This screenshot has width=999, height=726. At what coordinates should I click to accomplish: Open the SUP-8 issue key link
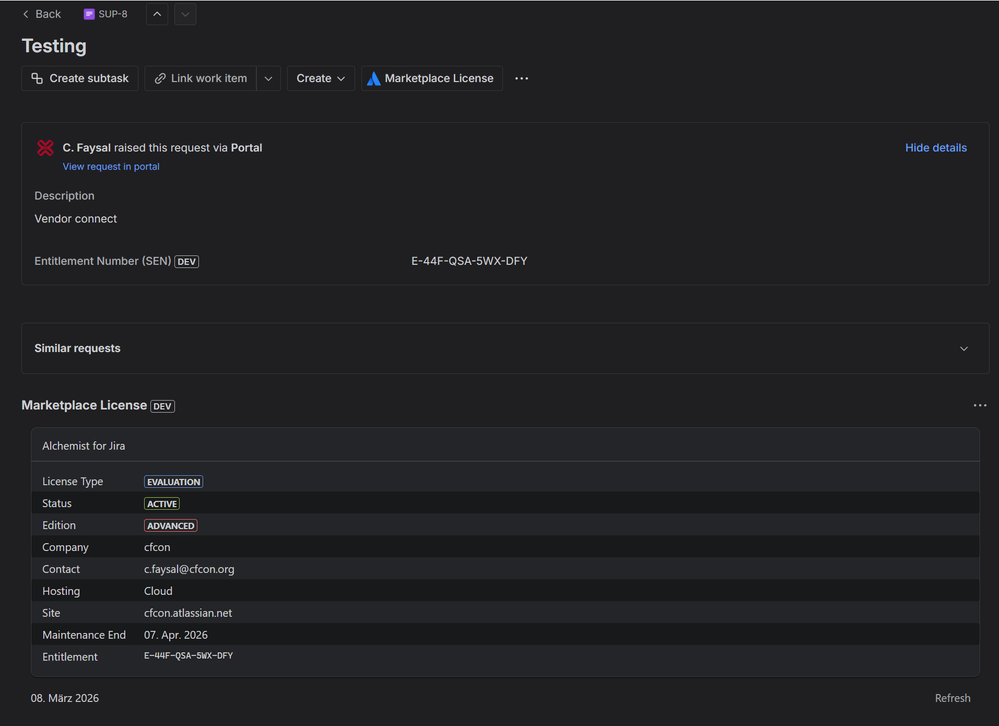[113, 14]
